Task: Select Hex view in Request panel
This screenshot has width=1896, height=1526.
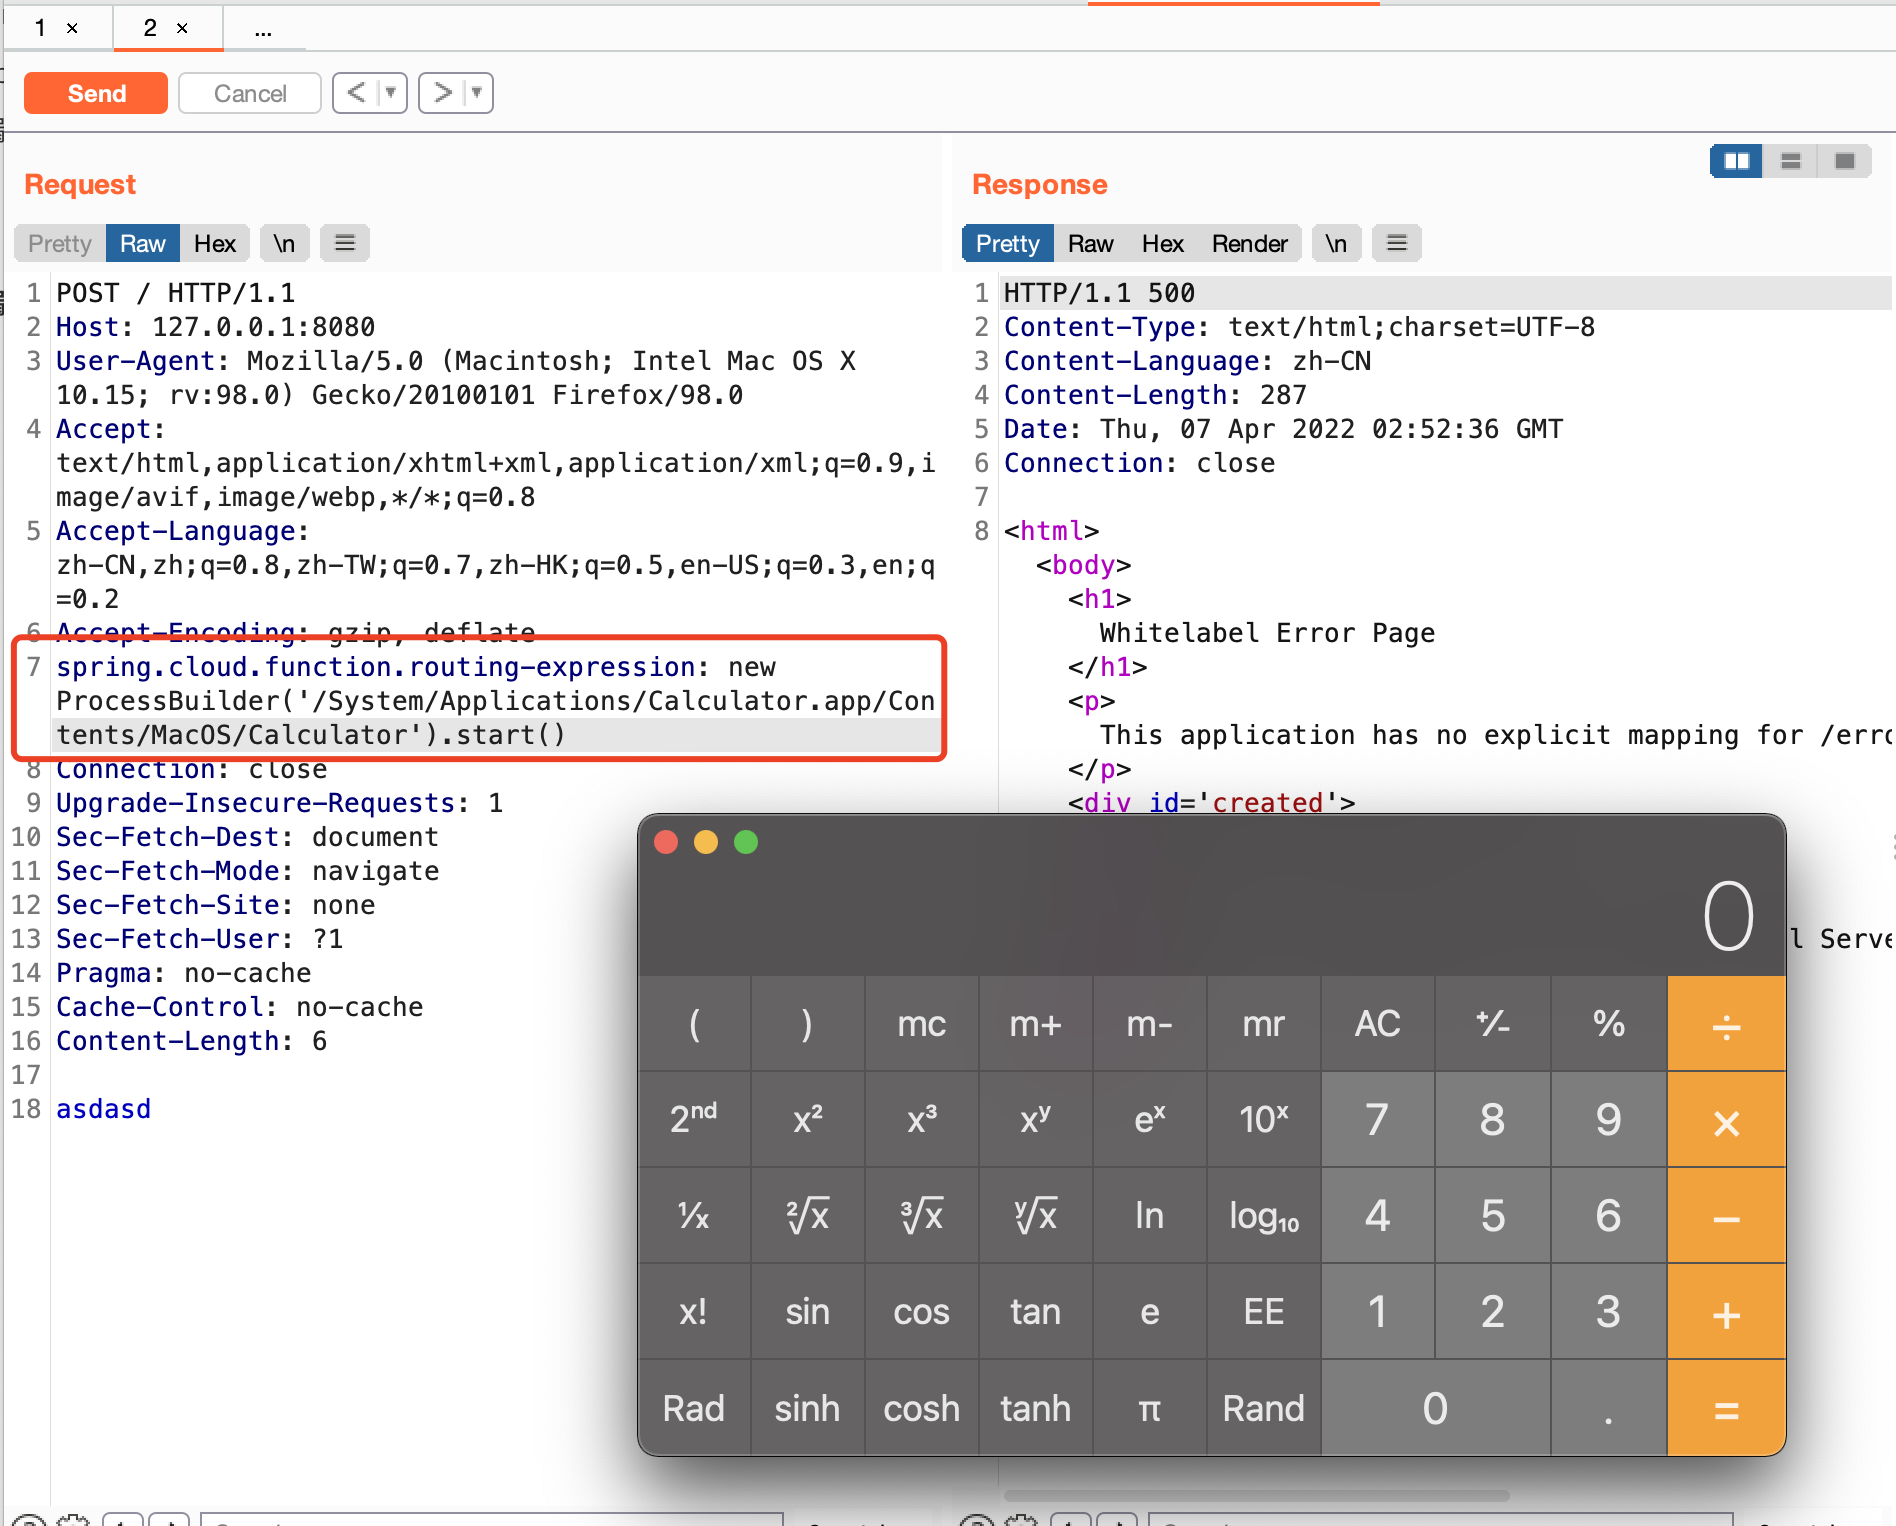Action: tap(215, 243)
